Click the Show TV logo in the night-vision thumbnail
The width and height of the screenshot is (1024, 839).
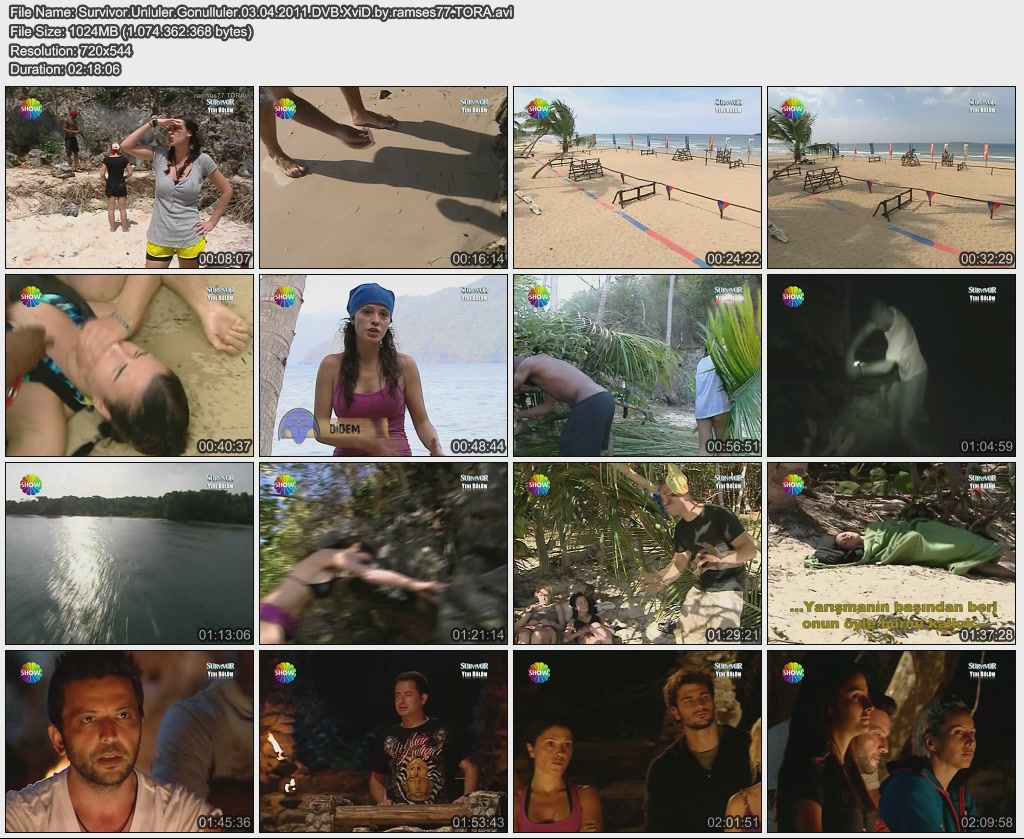793,296
